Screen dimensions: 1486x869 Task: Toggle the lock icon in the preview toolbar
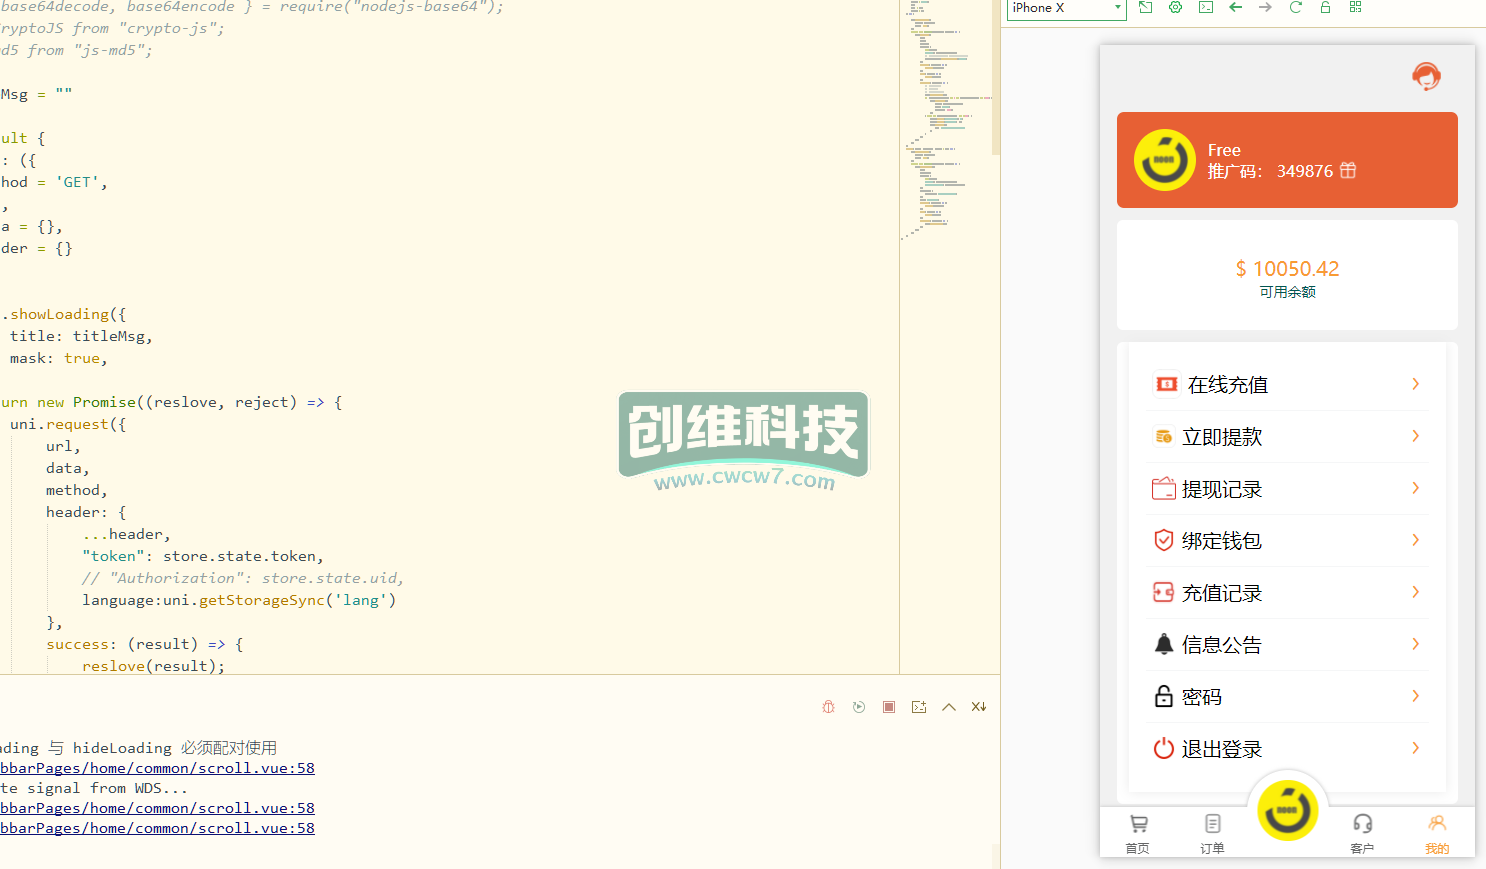click(1325, 7)
